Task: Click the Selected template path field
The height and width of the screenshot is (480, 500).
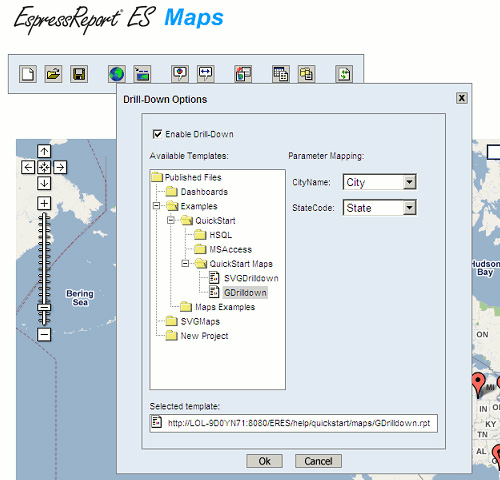Action: pyautogui.click(x=294, y=423)
